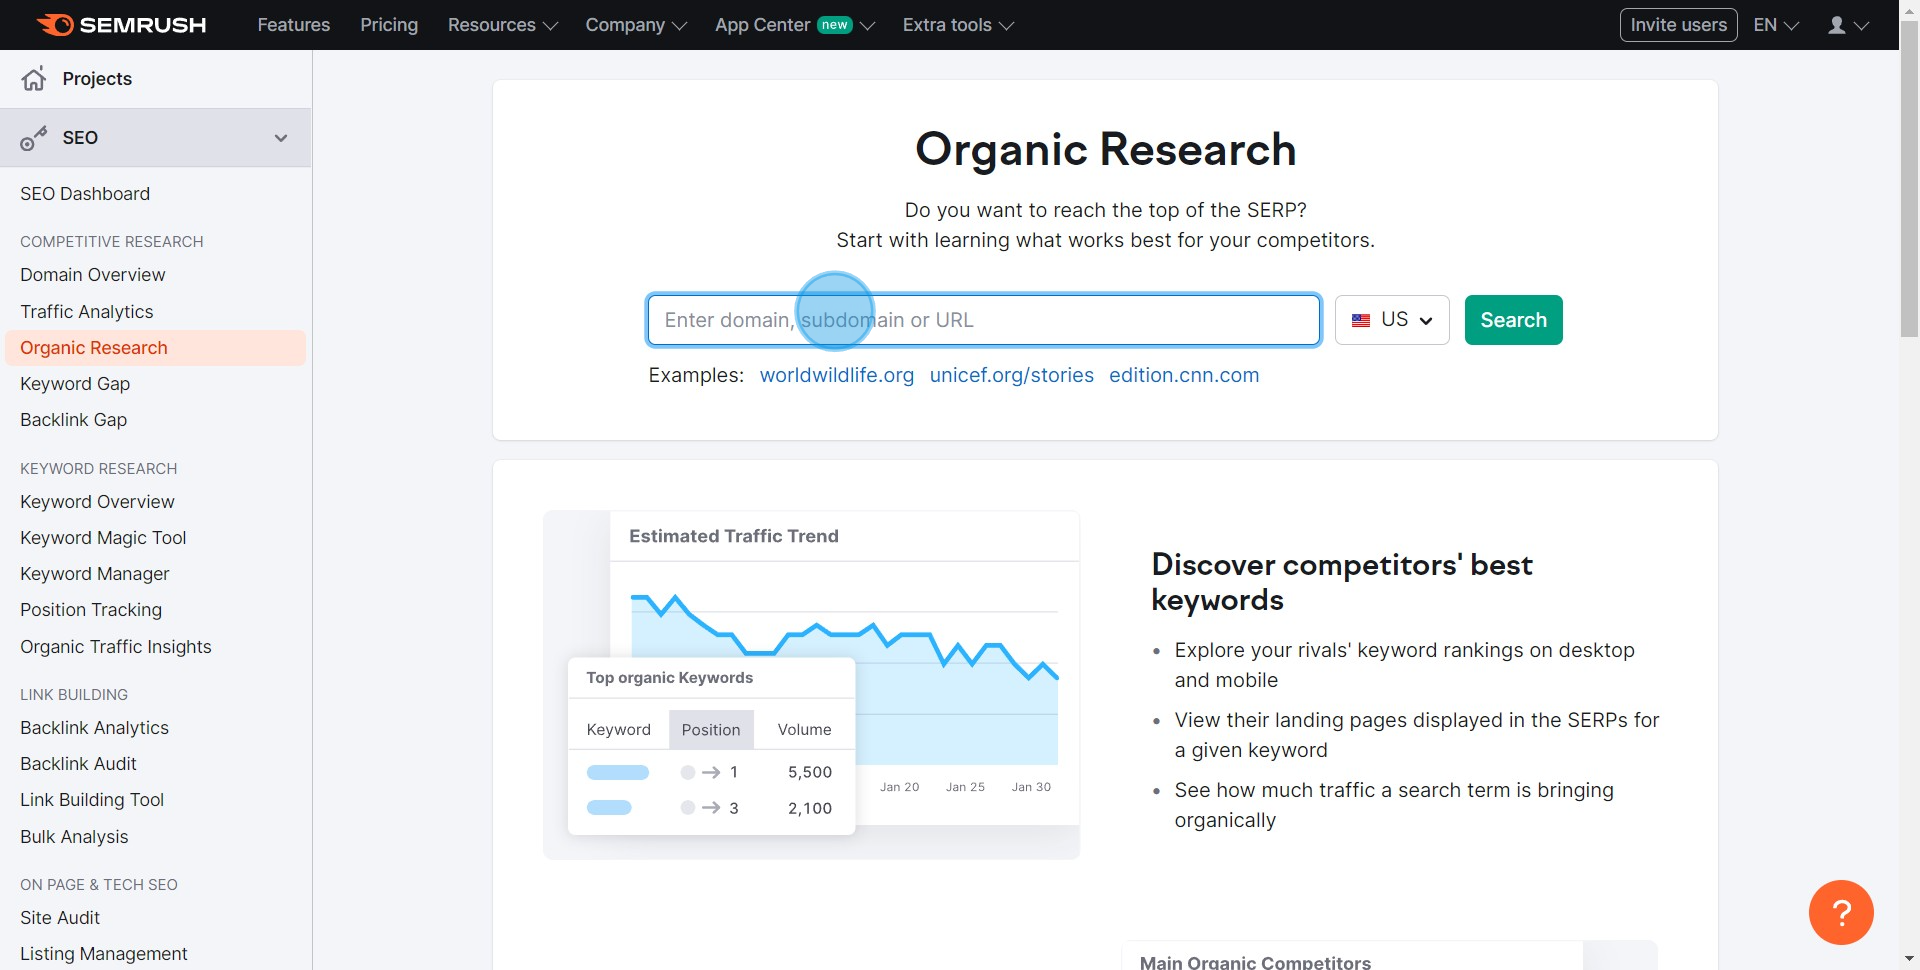Open SEO Dashboard
The width and height of the screenshot is (1920, 970).
pos(85,194)
